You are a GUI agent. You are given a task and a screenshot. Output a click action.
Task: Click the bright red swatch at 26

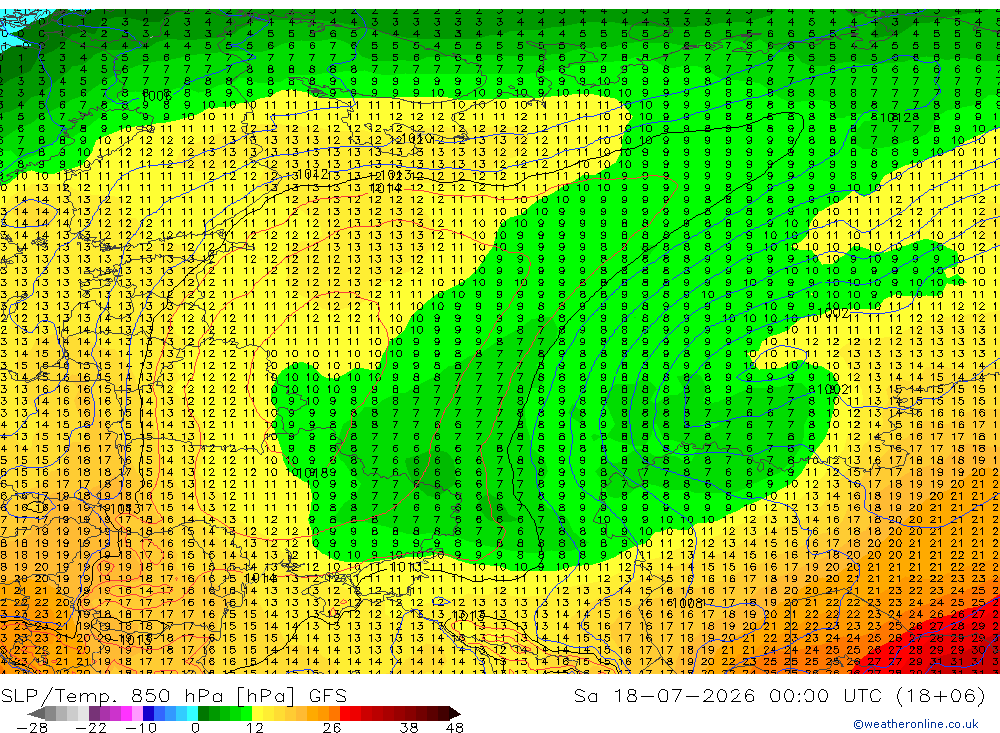[x=345, y=714]
